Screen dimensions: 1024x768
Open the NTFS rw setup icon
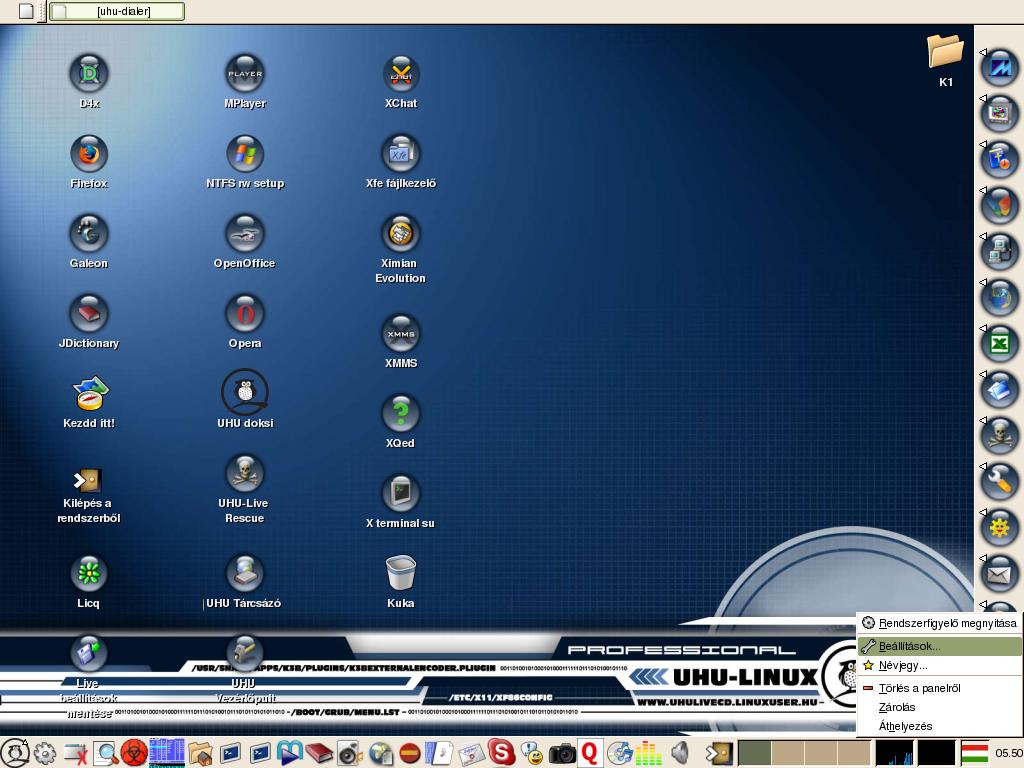[x=245, y=154]
